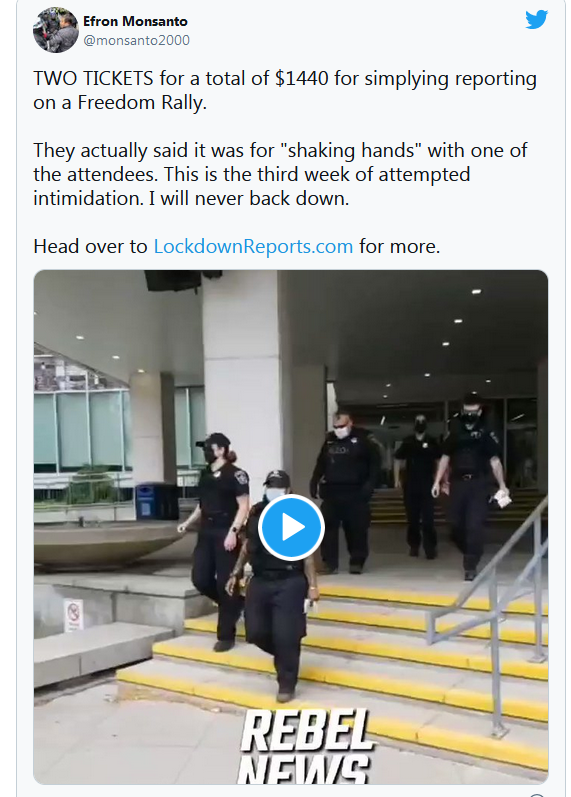
Task: Open the @monsanto2000 handle link
Action: pos(136,40)
